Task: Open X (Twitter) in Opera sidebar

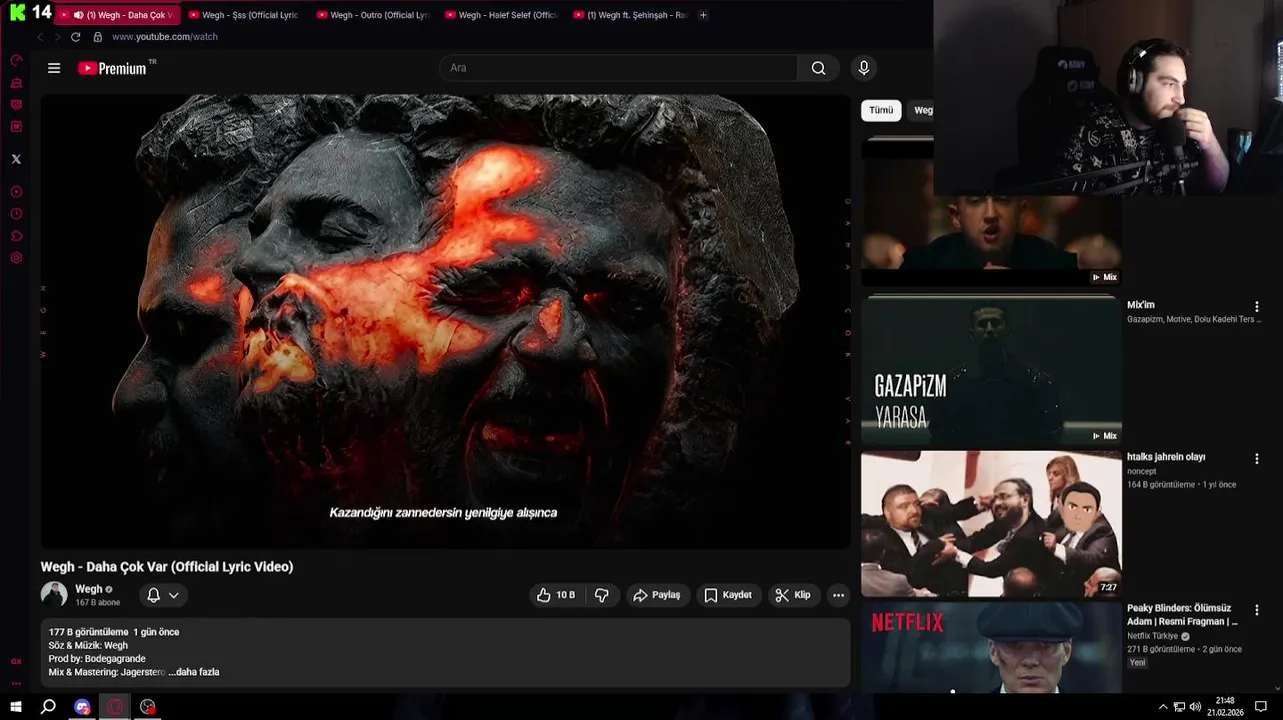Action: (16, 159)
